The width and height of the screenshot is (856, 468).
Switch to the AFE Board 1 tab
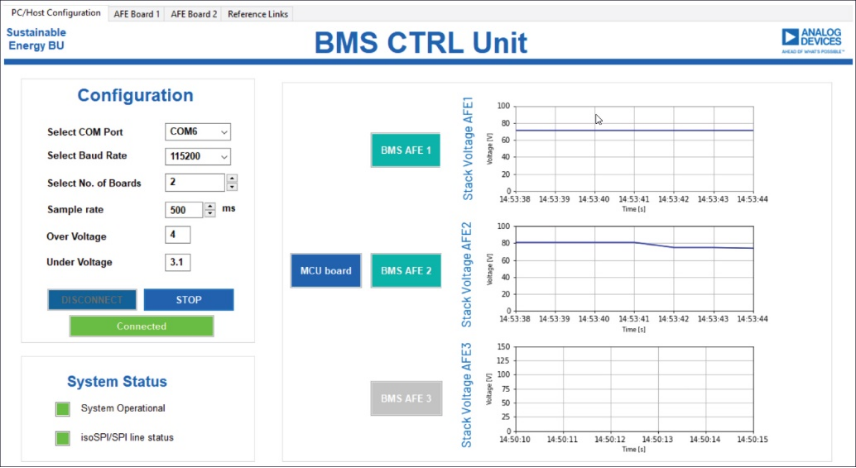click(x=136, y=14)
